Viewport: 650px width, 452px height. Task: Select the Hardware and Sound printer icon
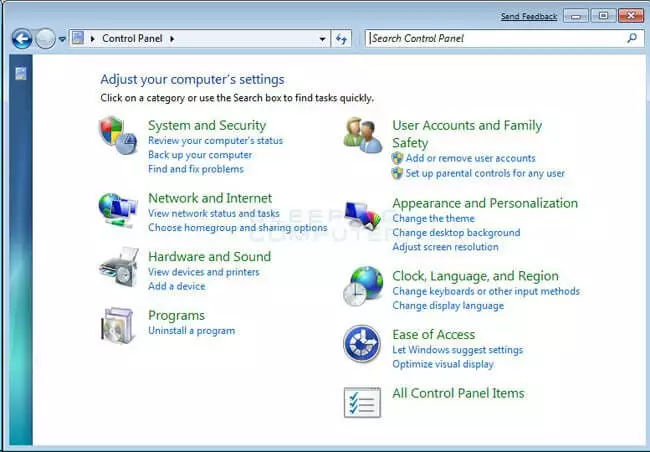[x=119, y=267]
